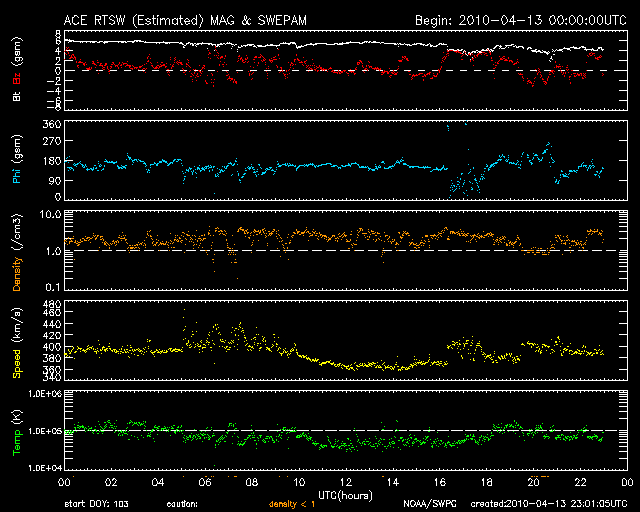The height and width of the screenshot is (512, 640).
Task: Click the '08' hour label on time axis
Action: [x=252, y=483]
